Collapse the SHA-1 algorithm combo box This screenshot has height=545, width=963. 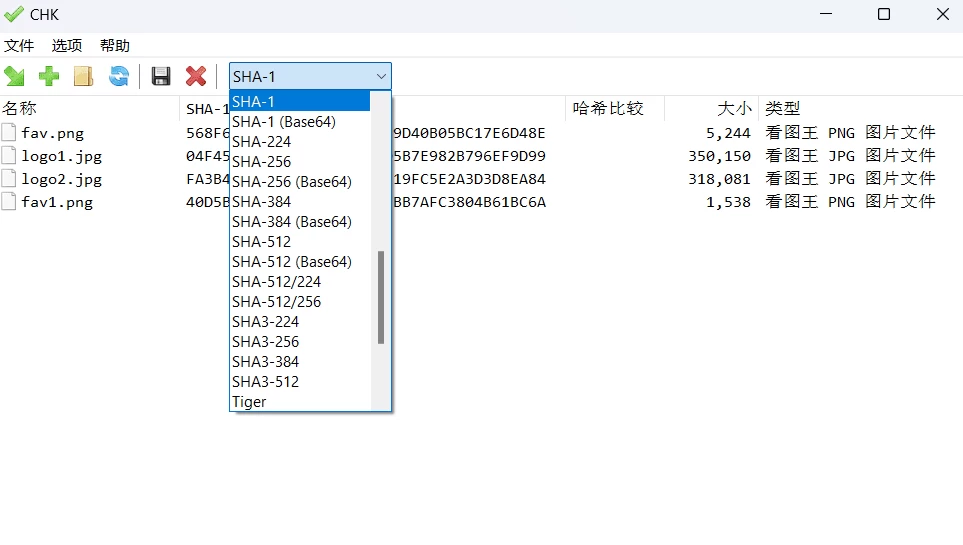tap(381, 77)
